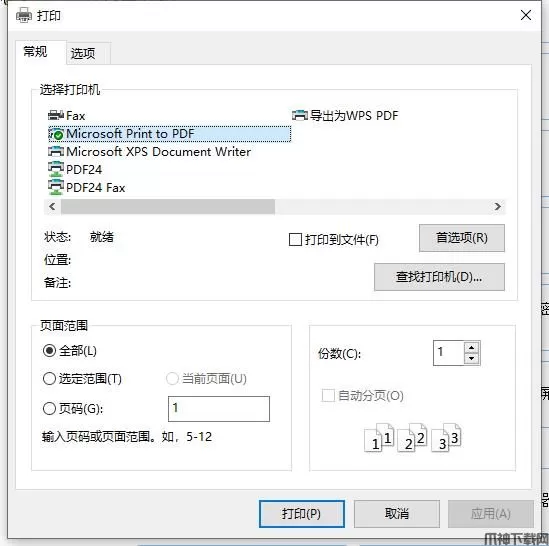Screen dimensions: 549x546
Task: Click the 查找打印机(D)... button
Action: 439,277
